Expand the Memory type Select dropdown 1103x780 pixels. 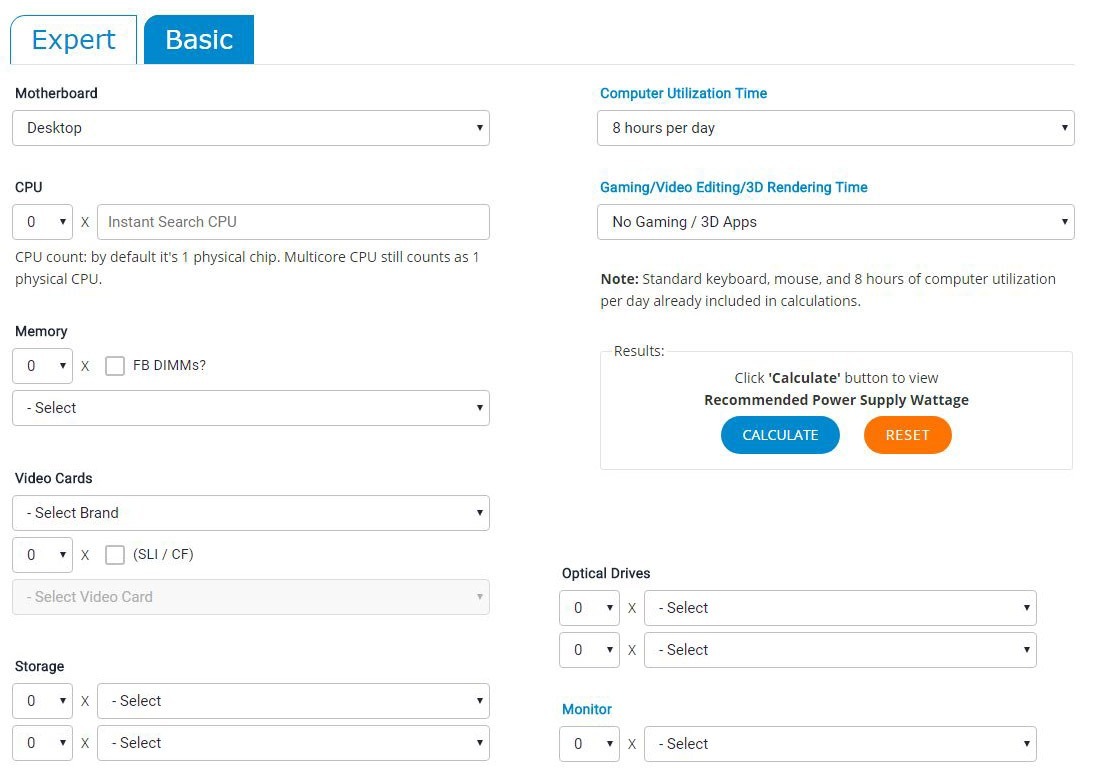(250, 408)
